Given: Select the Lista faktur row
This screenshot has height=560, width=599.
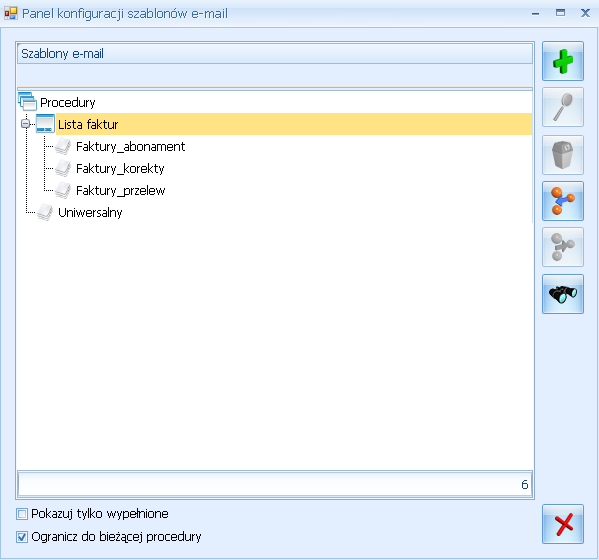Looking at the screenshot, I should coord(294,124).
